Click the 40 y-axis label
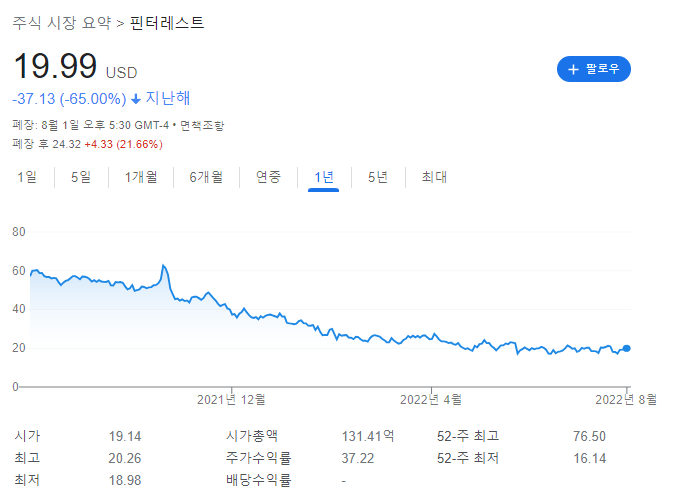Image resolution: width=680 pixels, height=501 pixels. [x=19, y=309]
